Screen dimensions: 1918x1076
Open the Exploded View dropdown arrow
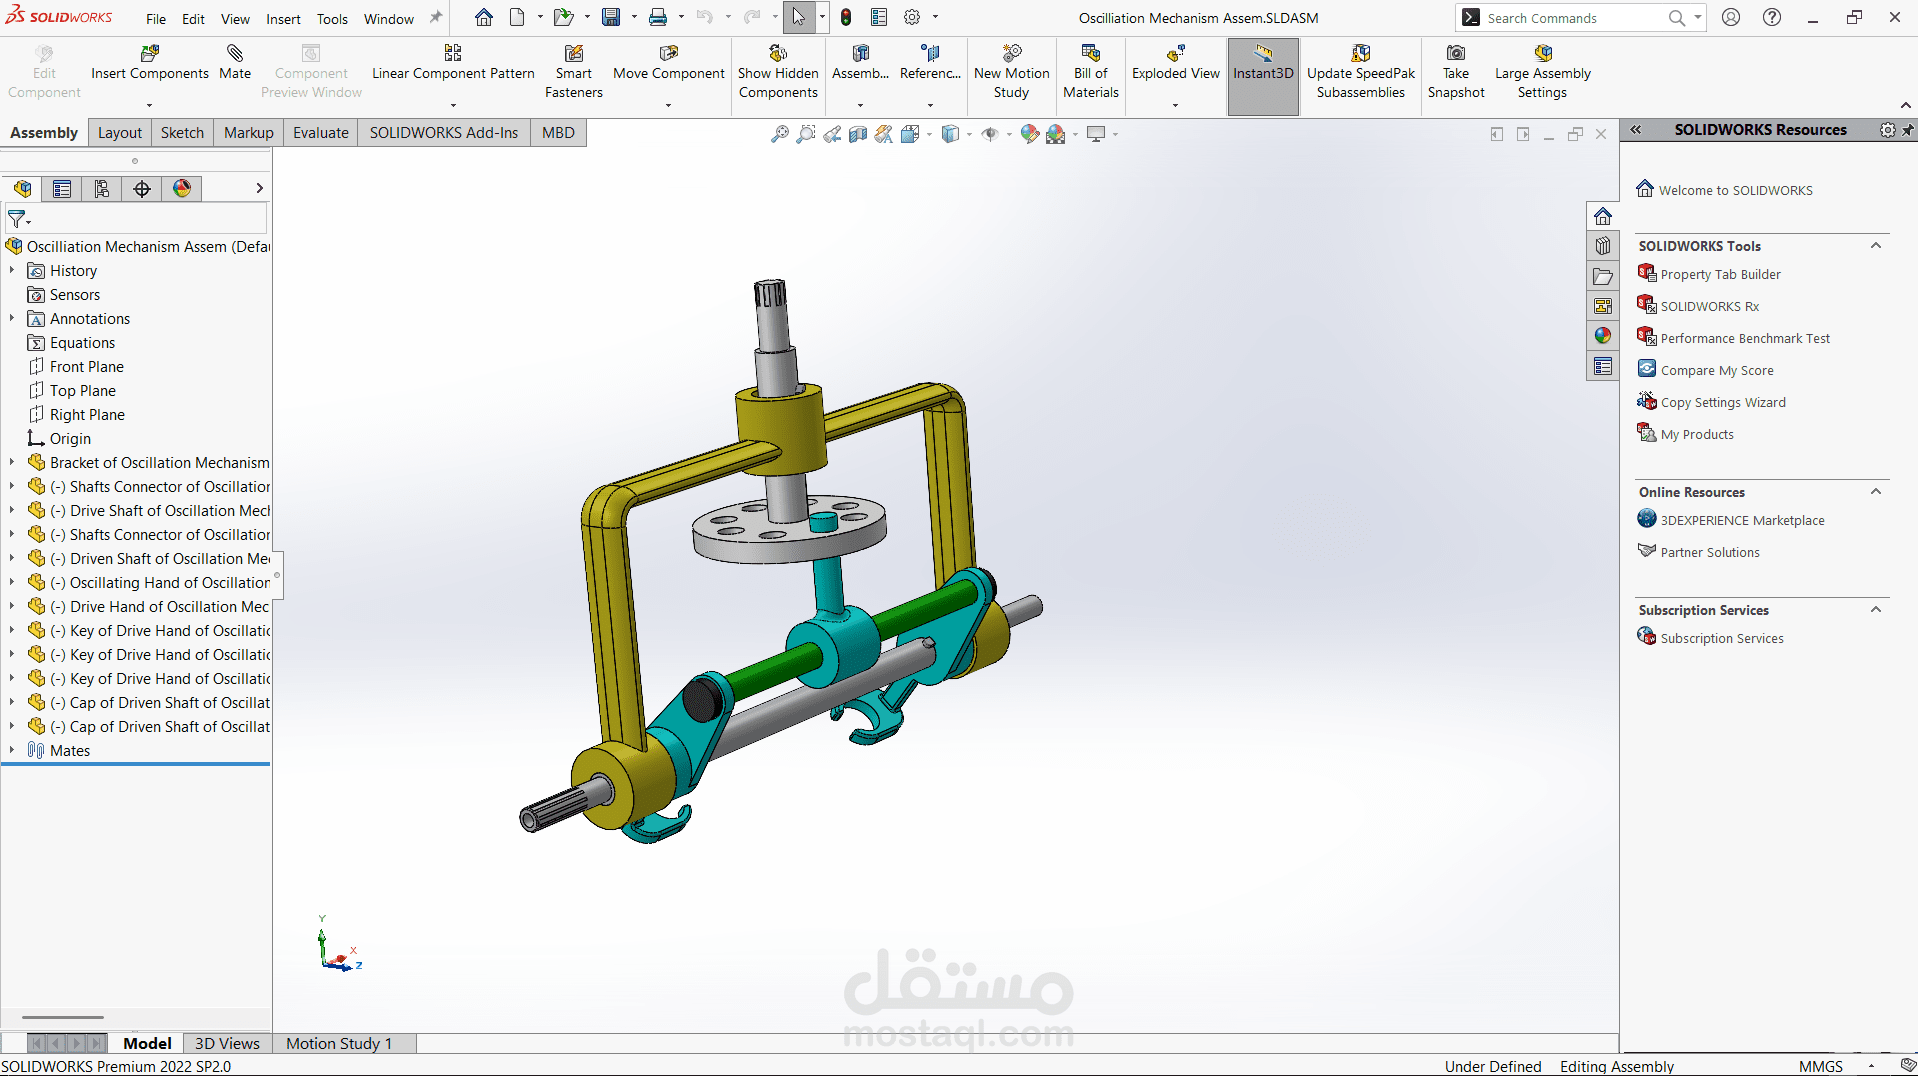pos(1176,105)
